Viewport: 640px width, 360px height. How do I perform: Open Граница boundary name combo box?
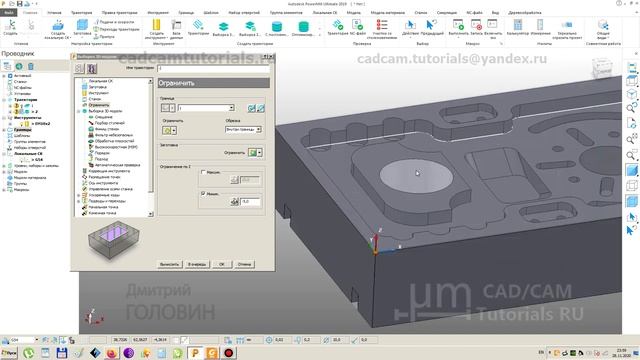point(206,108)
